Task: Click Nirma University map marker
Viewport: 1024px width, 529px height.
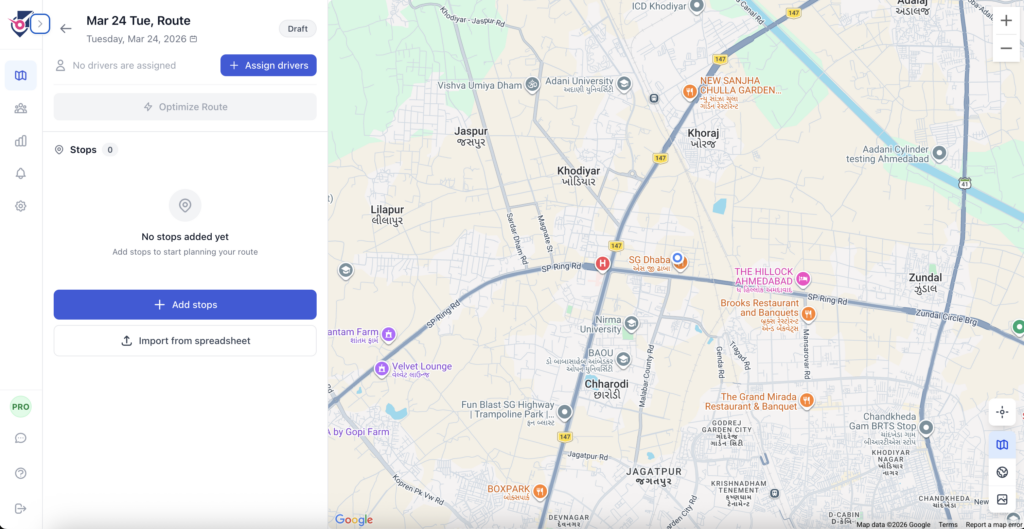Action: pyautogui.click(x=631, y=323)
